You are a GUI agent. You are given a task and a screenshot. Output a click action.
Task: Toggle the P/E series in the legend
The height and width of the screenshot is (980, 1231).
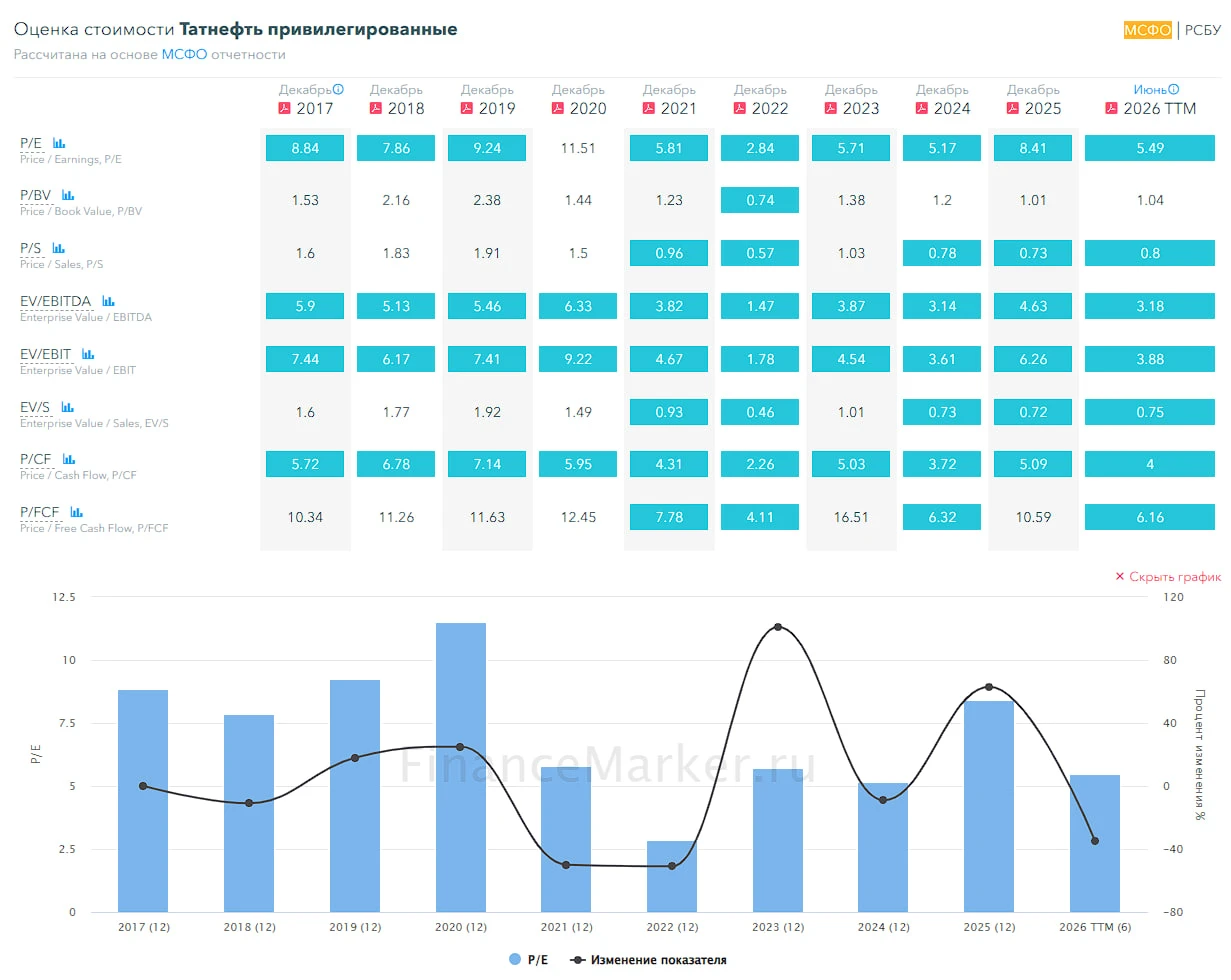[528, 960]
